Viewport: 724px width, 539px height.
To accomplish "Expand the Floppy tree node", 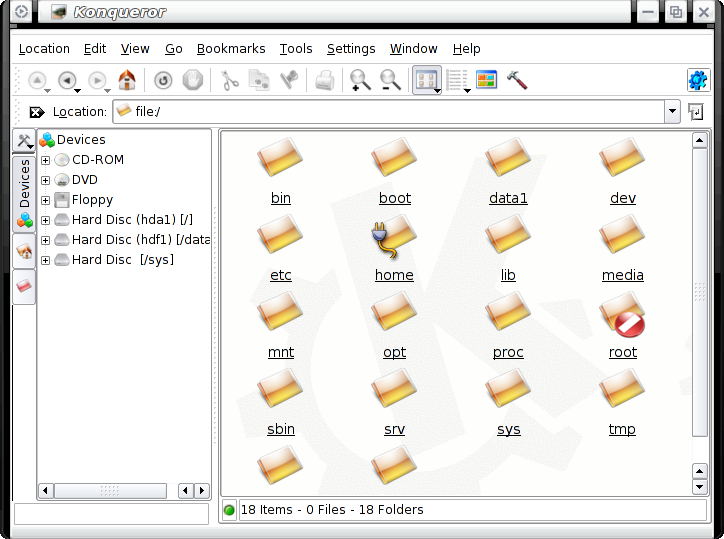I will pos(45,200).
